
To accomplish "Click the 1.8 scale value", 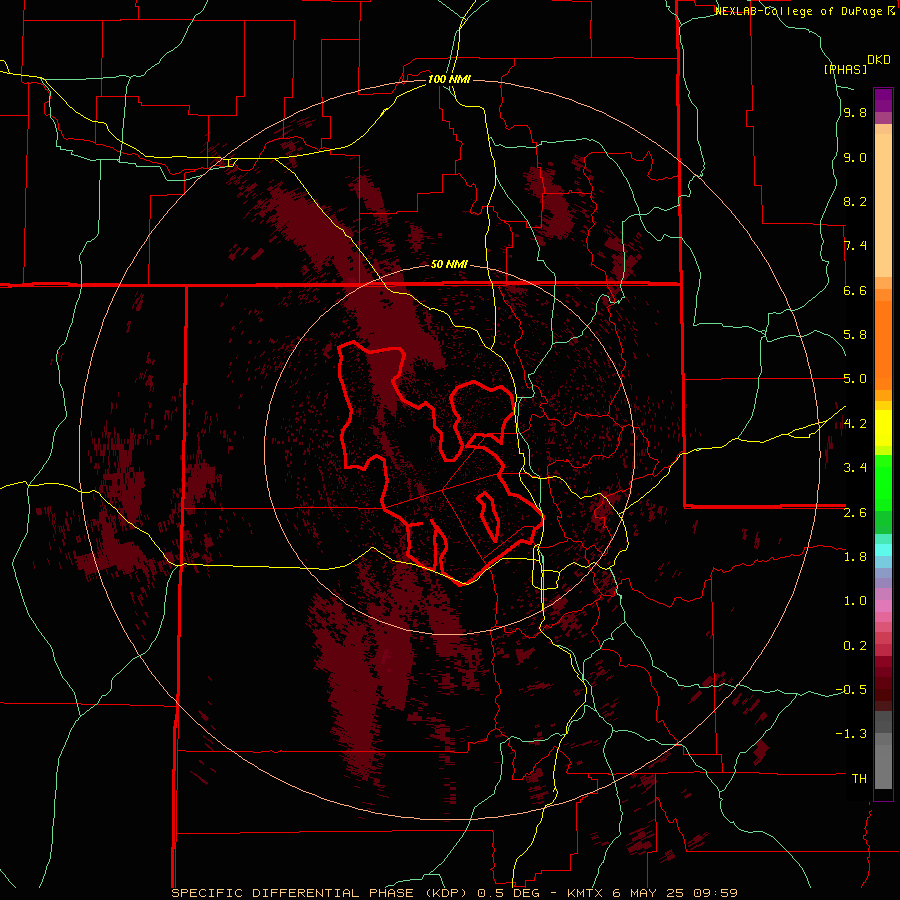I will (x=855, y=557).
